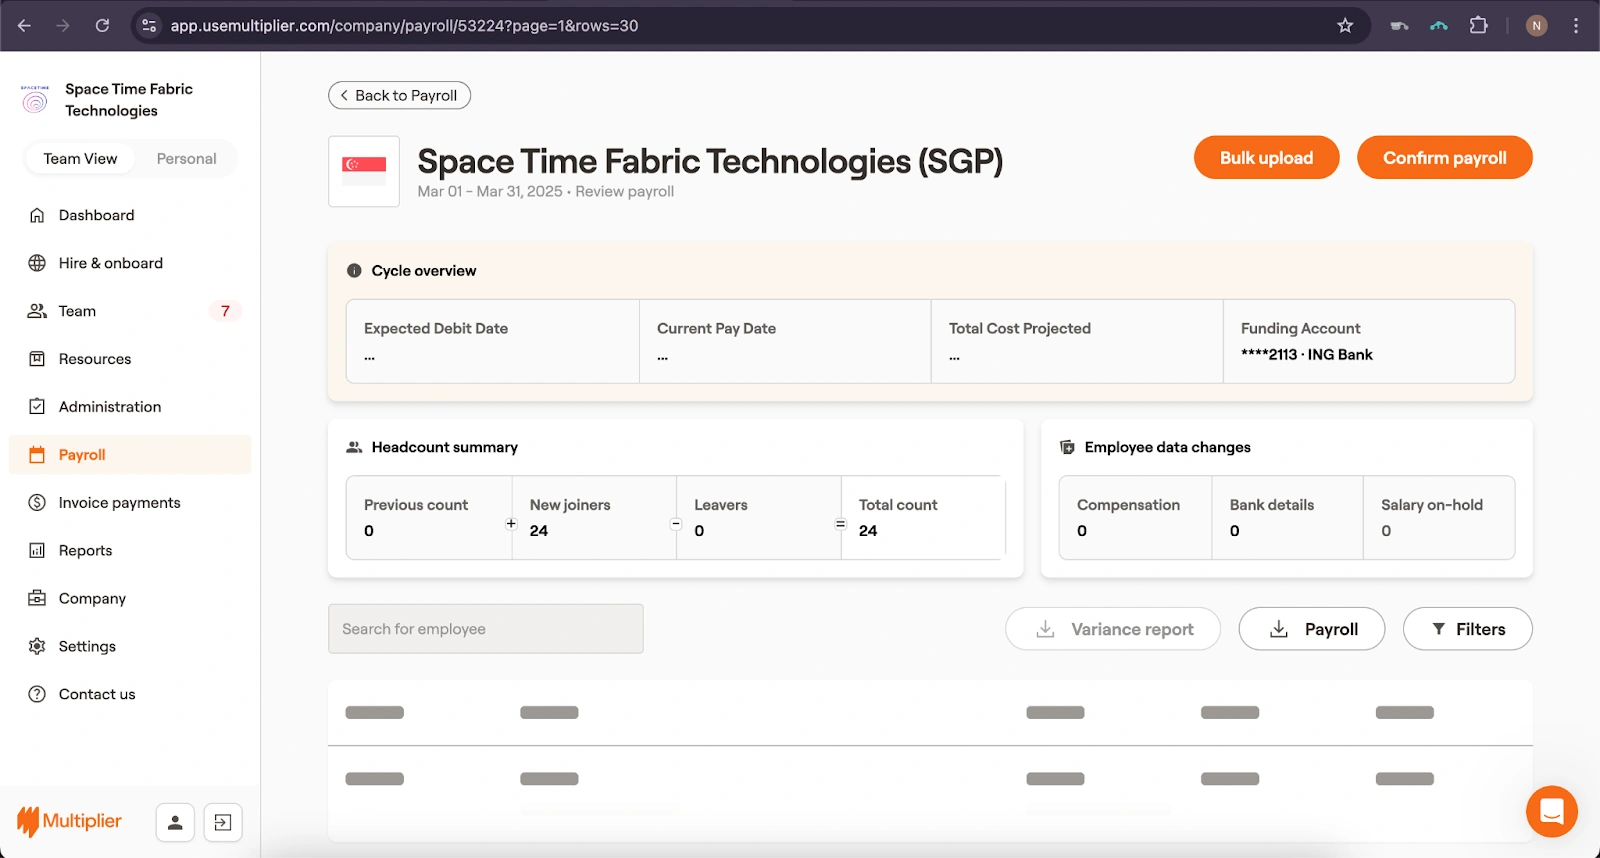Click the Bank details changes card
Viewport: 1600px width, 858px height.
pos(1287,518)
